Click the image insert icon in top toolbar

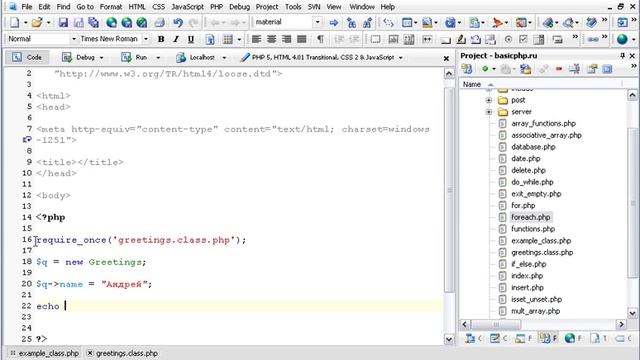pos(427,22)
